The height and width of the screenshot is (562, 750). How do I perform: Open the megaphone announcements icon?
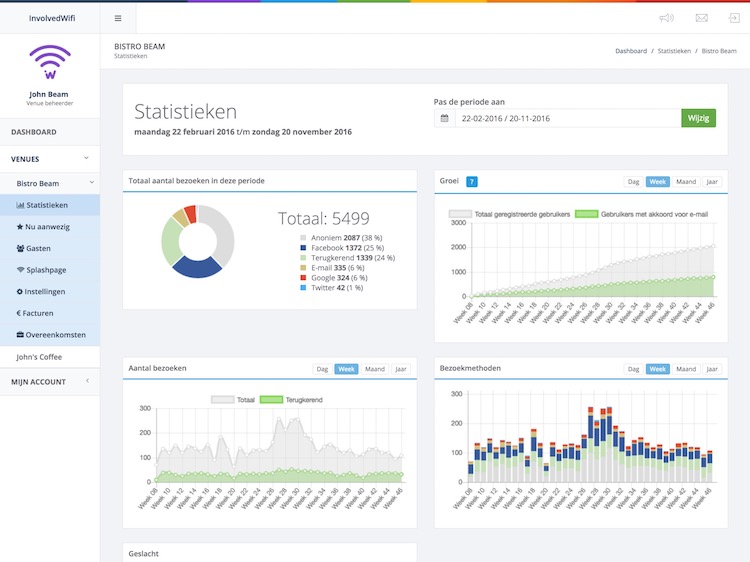[666, 18]
